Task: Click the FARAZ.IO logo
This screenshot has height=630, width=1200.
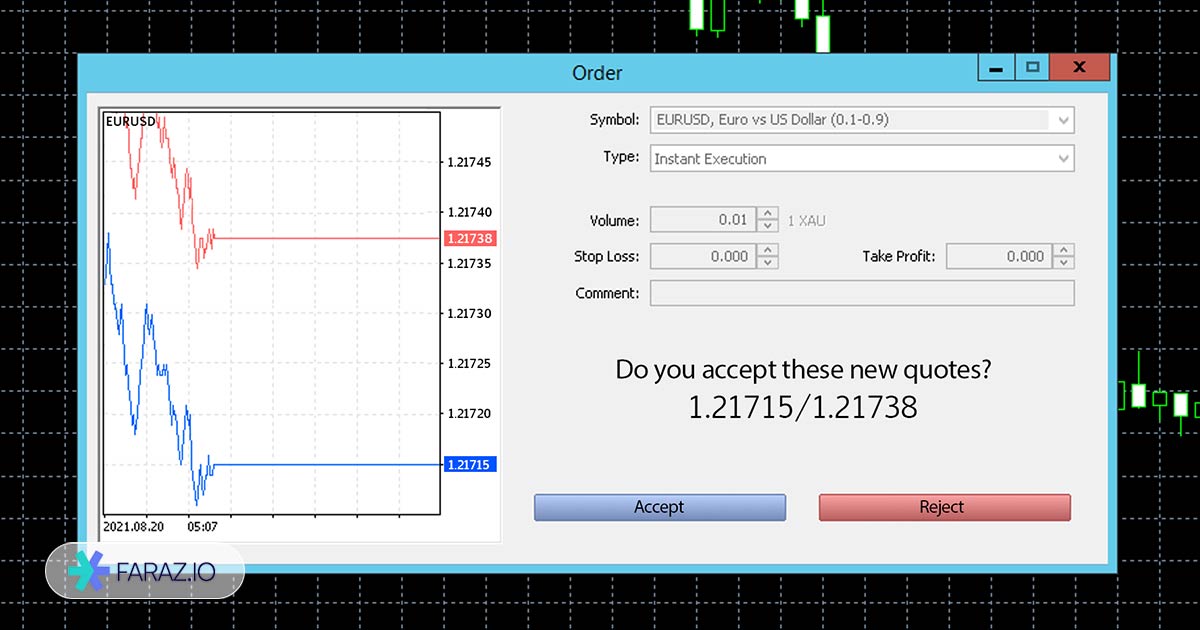Action: [145, 571]
